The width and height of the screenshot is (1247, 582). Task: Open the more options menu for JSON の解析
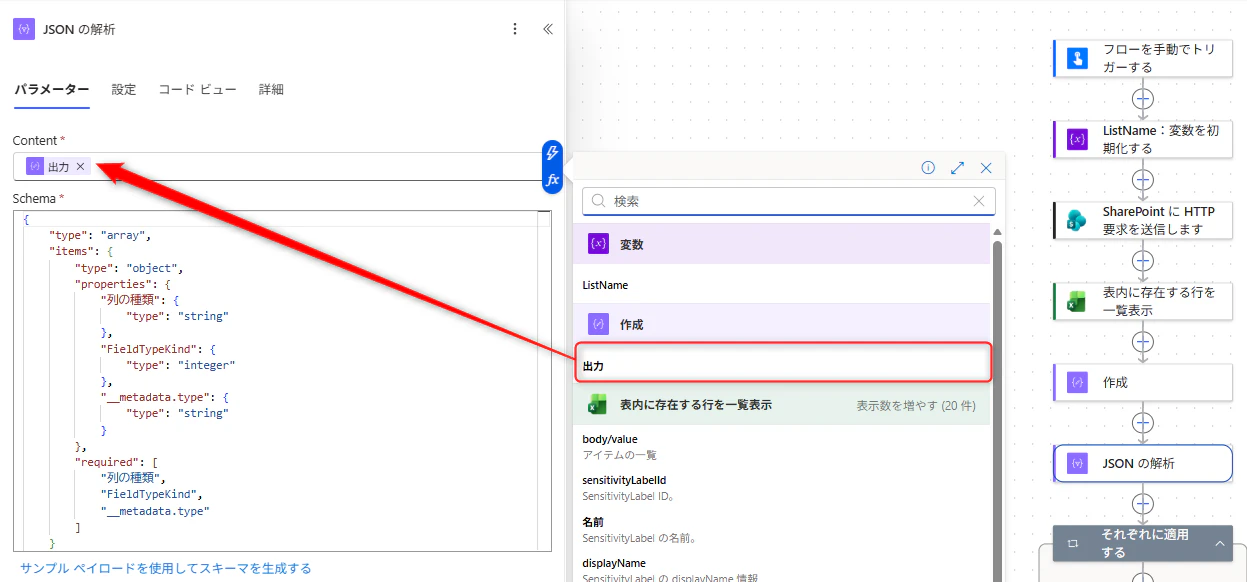click(515, 29)
